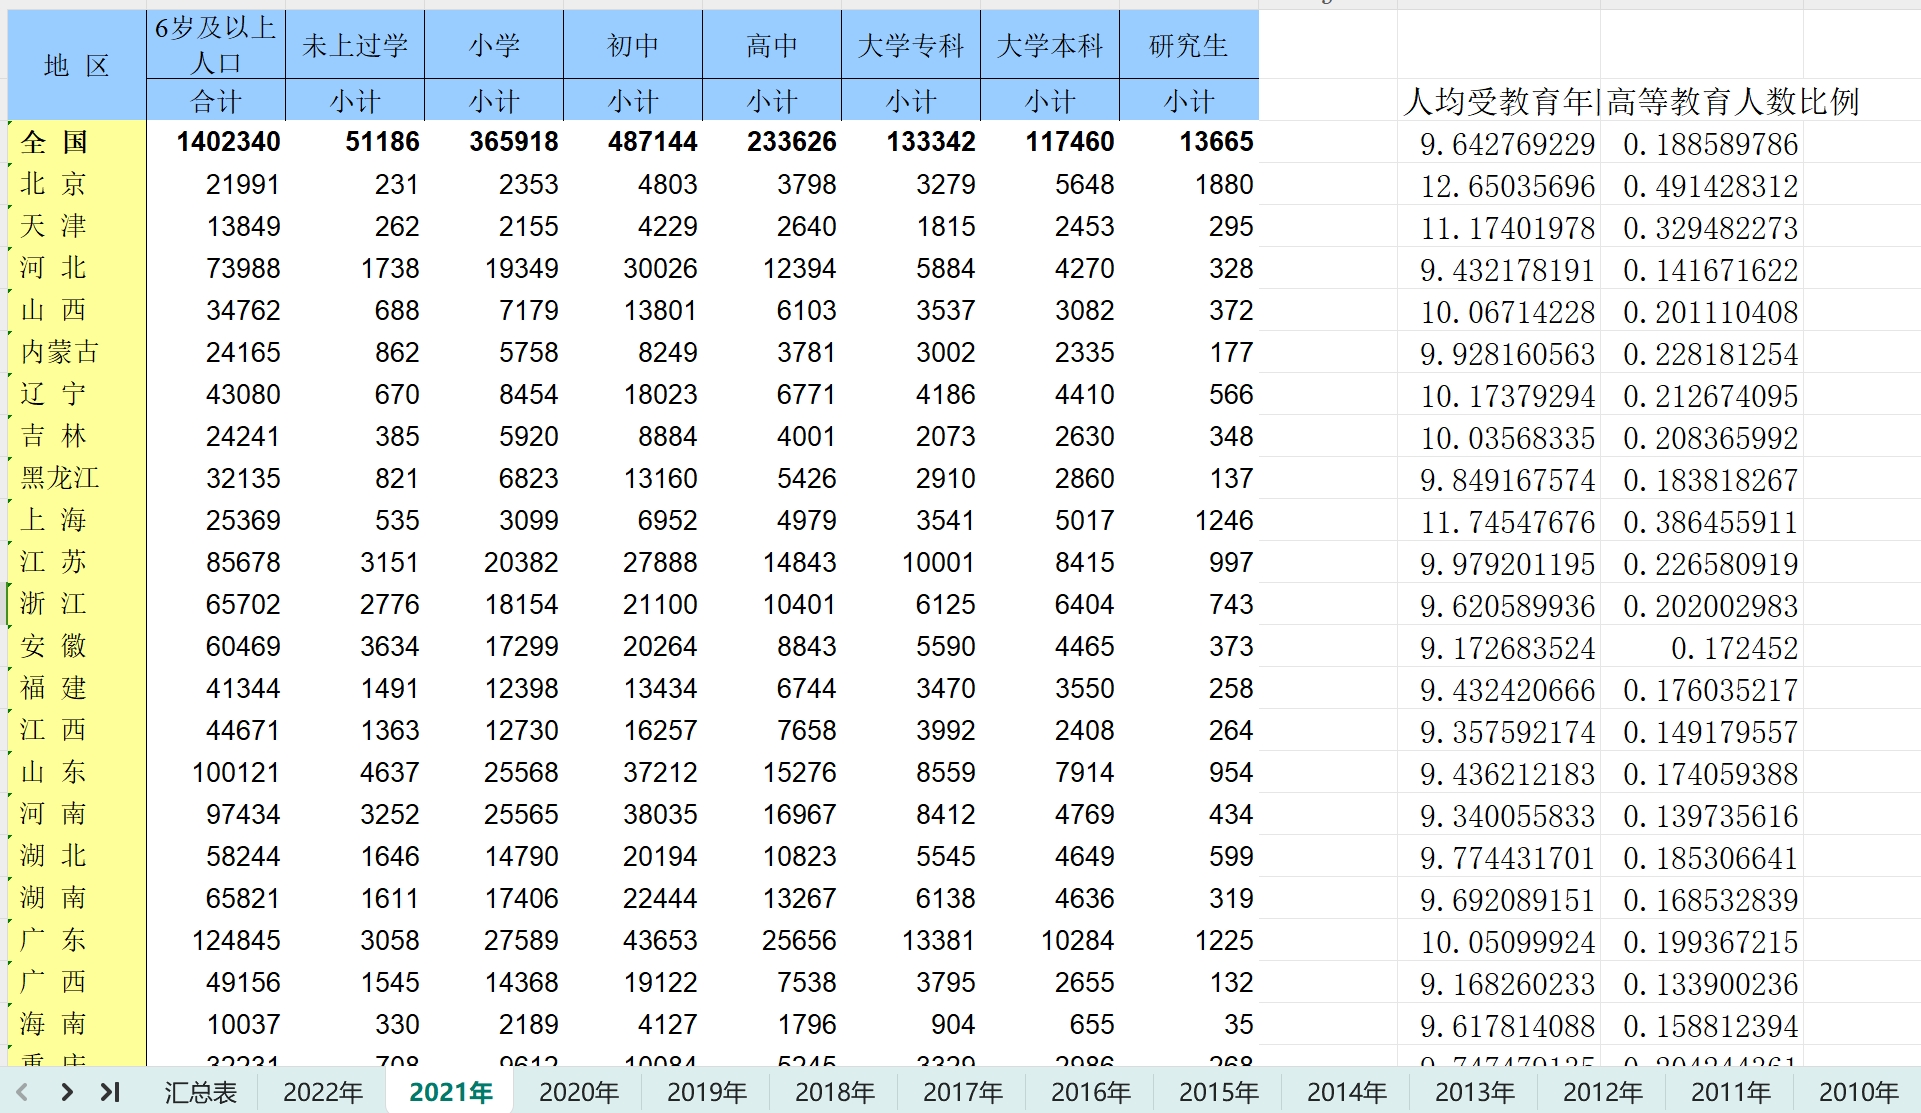Go to the 2013年 sheet tab

(x=1474, y=1091)
